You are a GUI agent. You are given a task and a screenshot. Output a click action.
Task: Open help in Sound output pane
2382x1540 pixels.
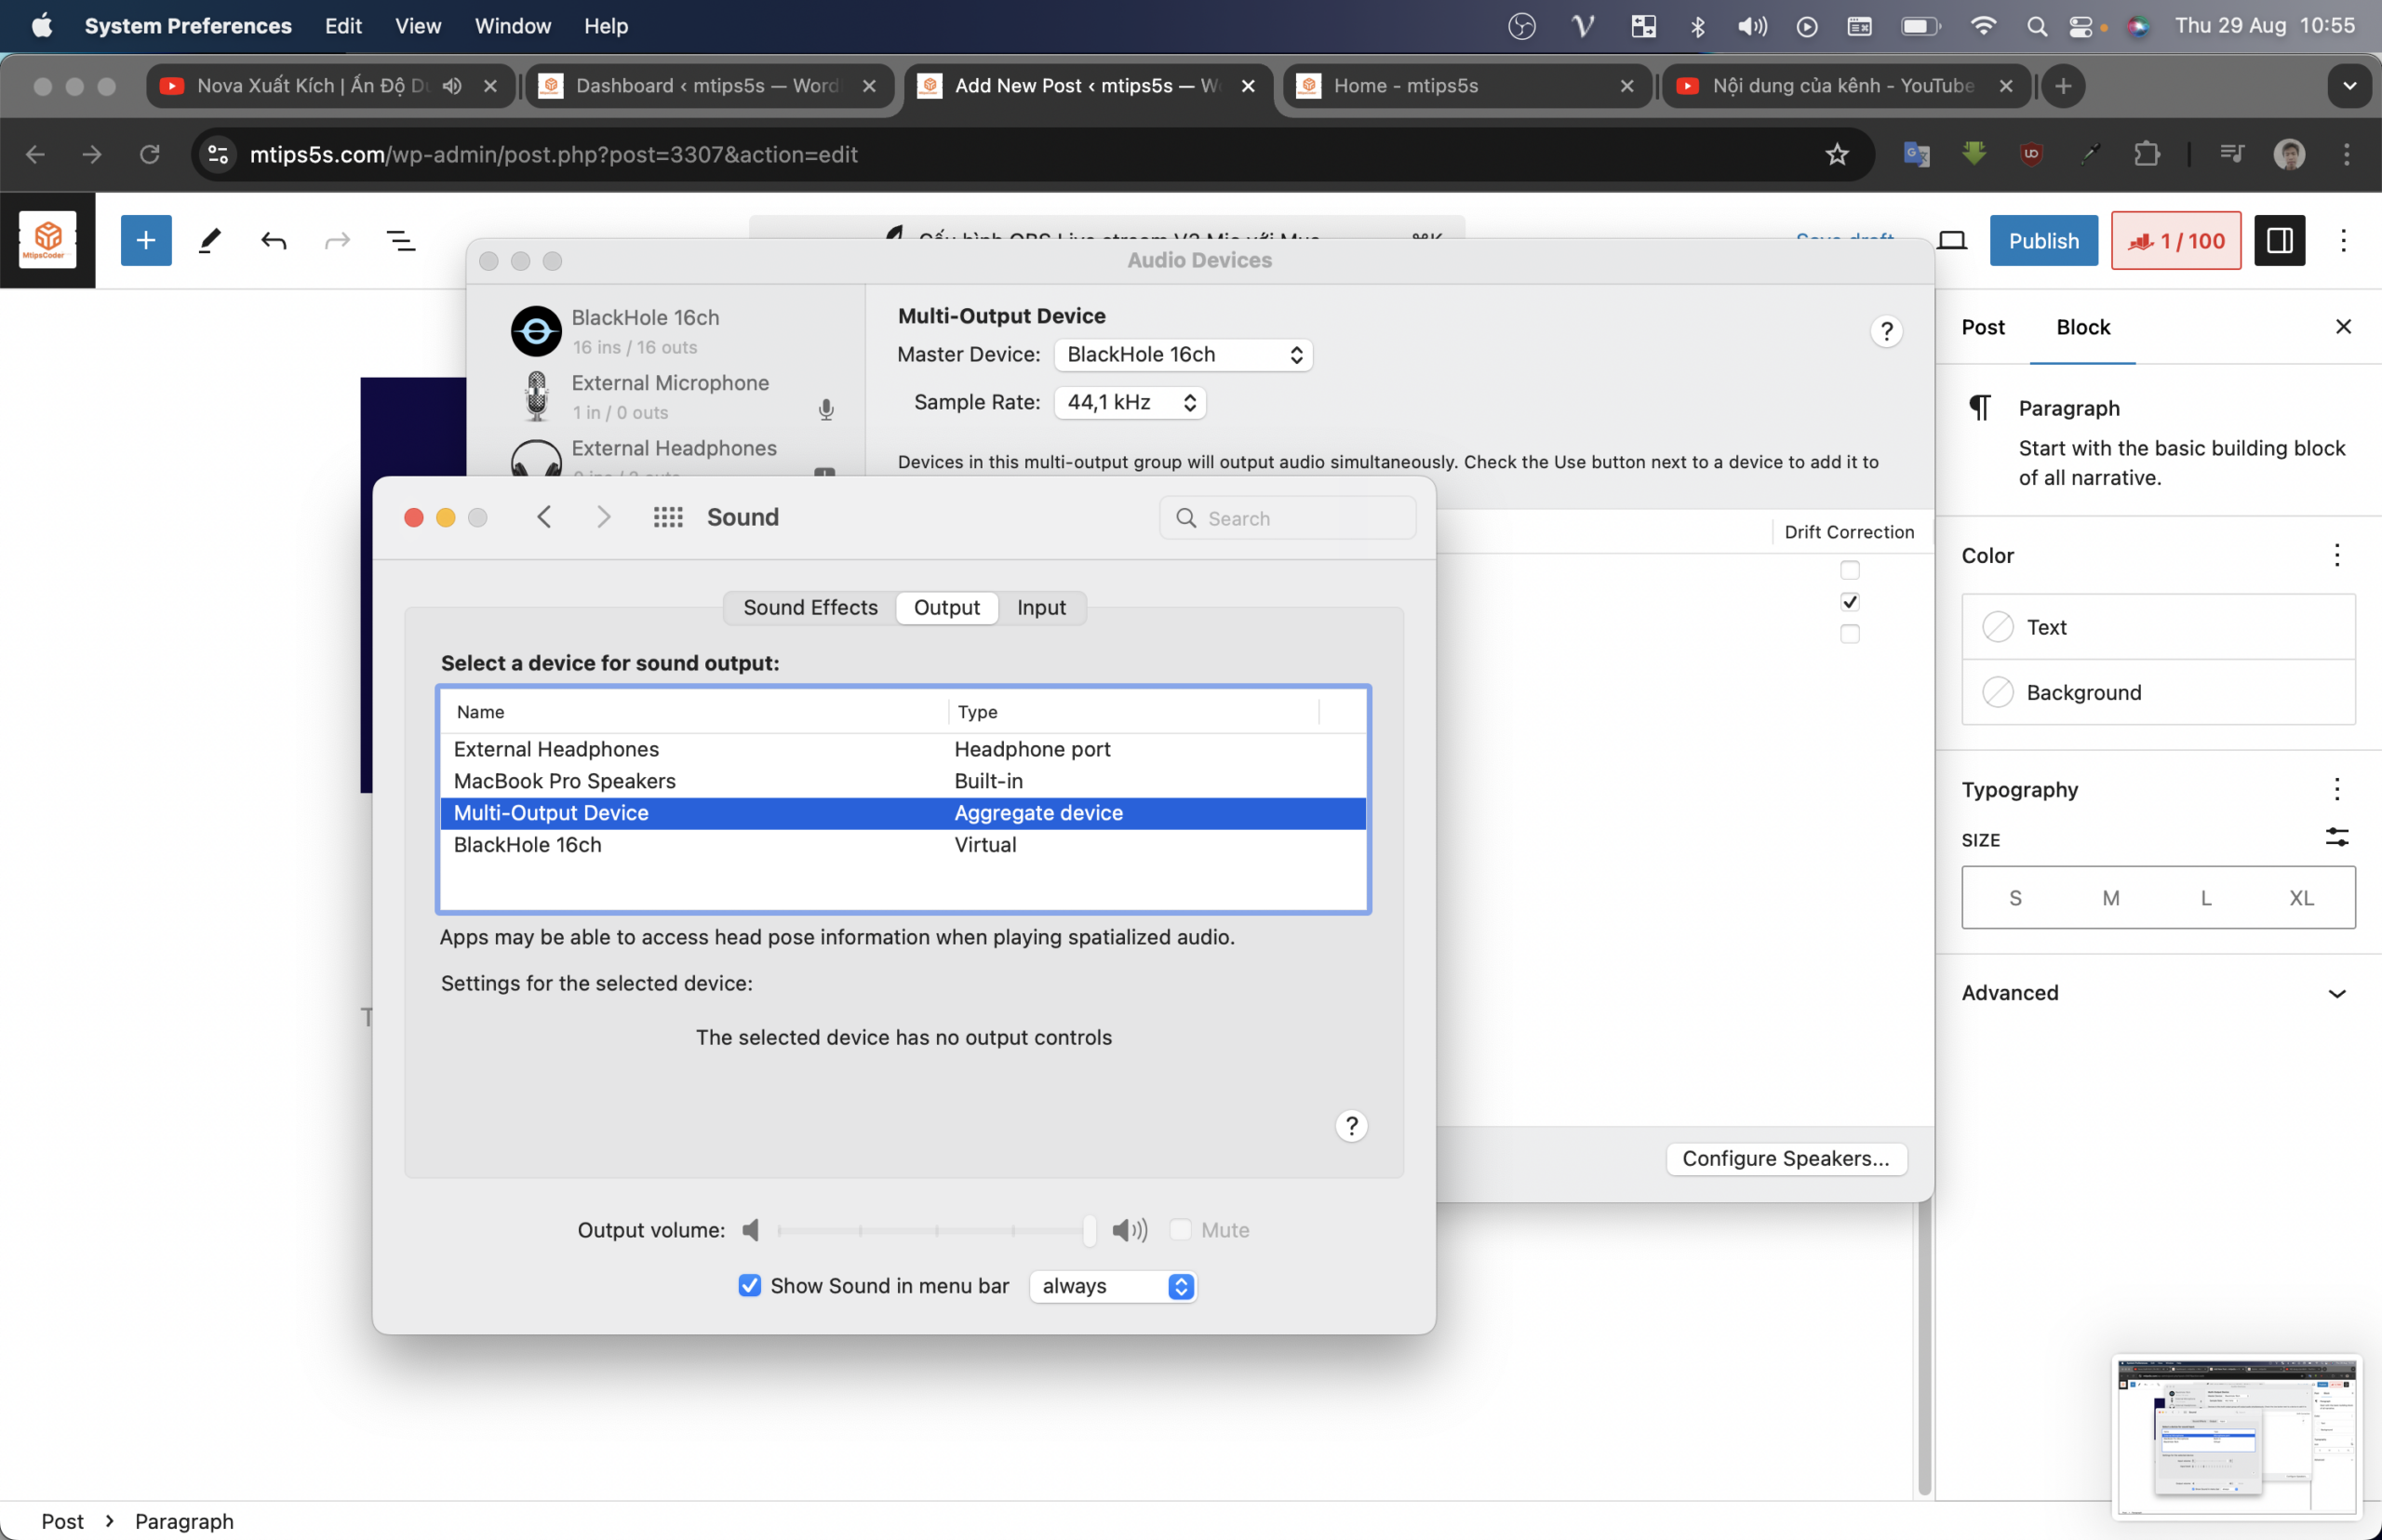[x=1351, y=1126]
